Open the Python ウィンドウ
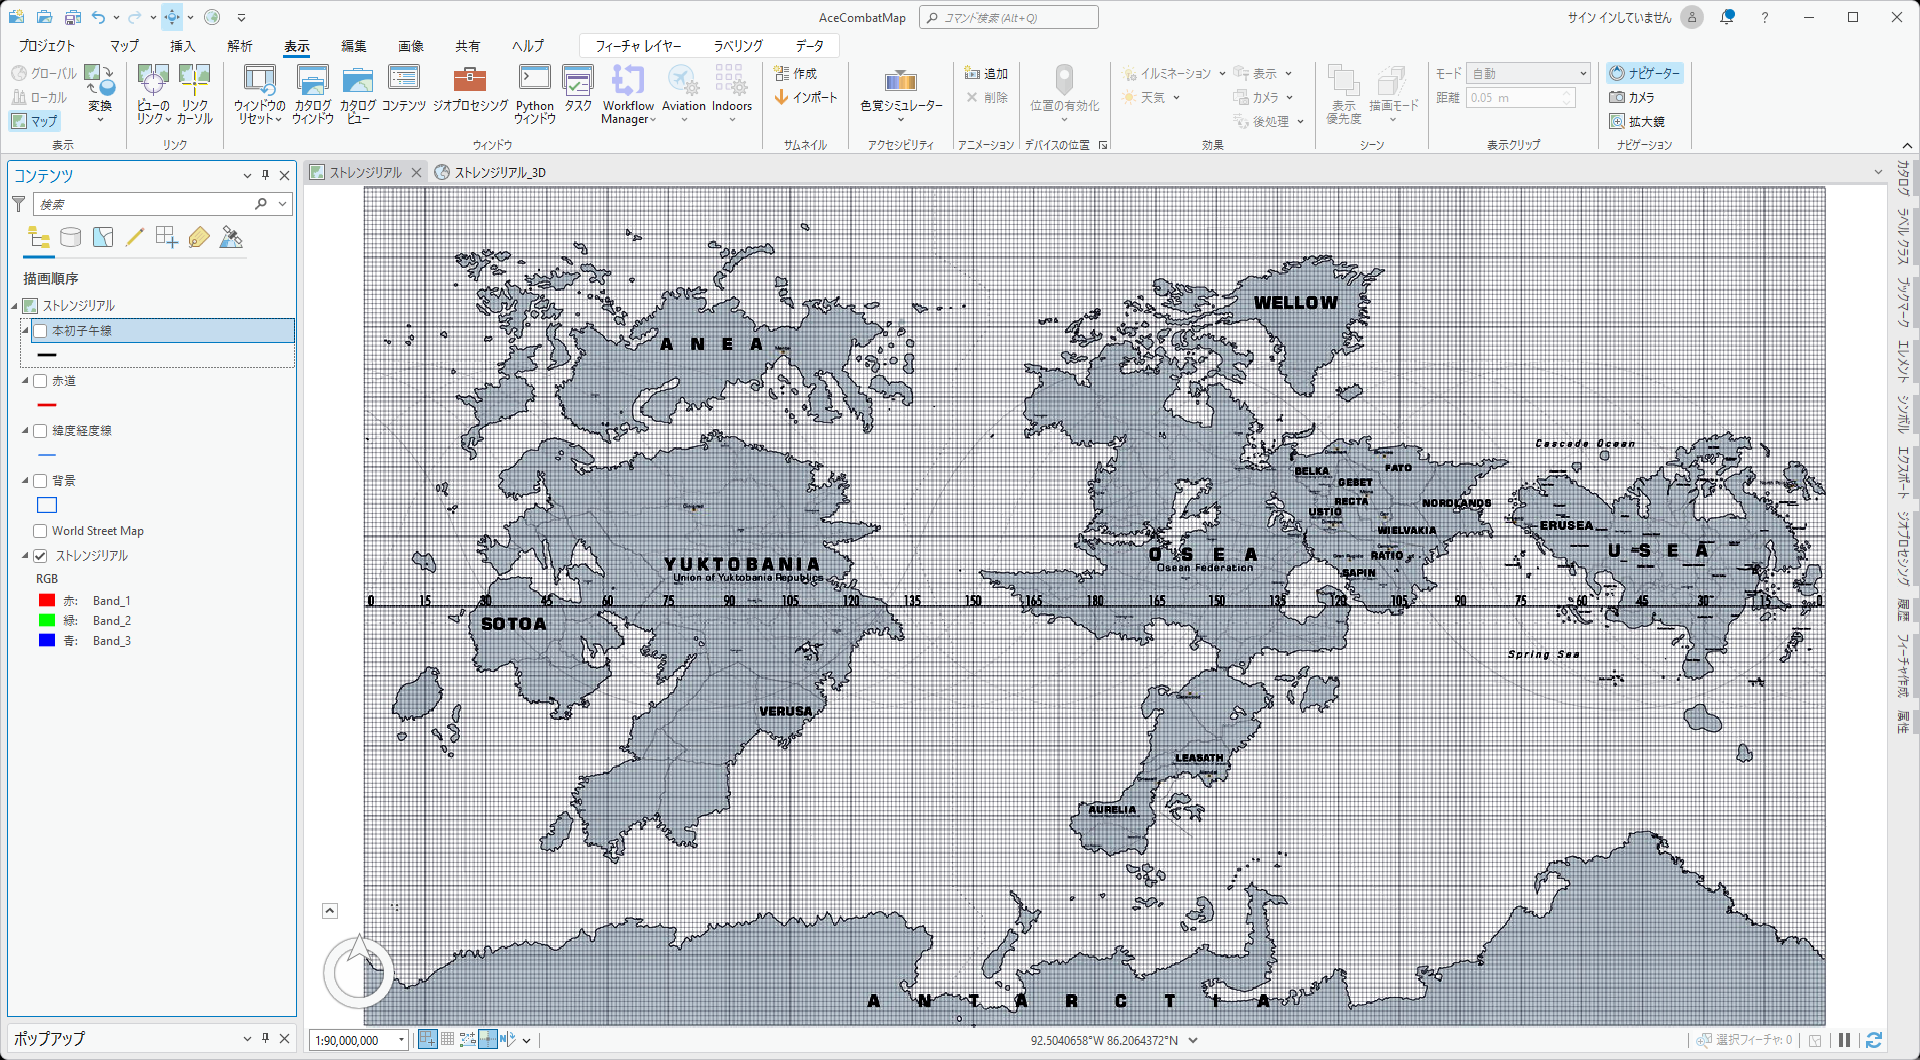This screenshot has height=1060, width=1920. [535, 94]
